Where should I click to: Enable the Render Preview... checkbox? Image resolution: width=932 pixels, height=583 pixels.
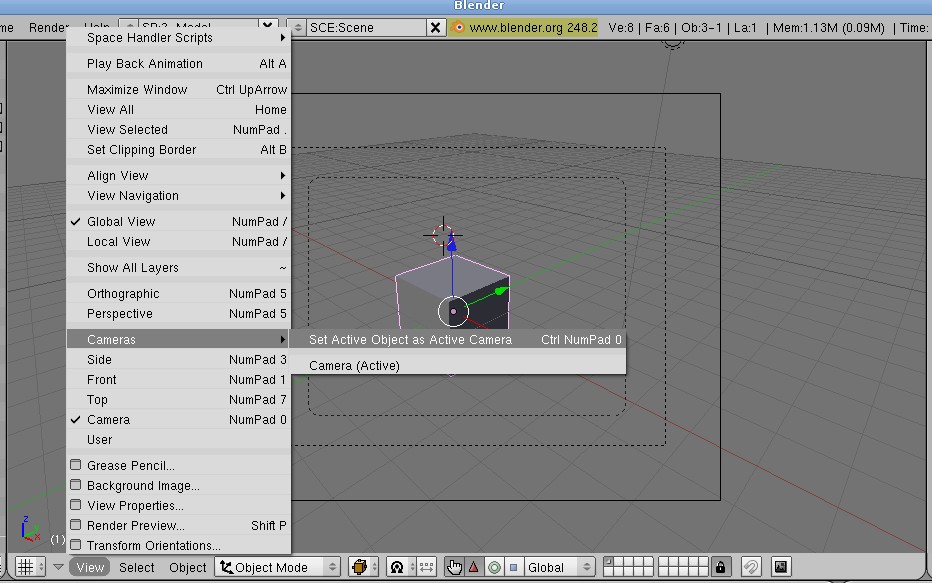(x=75, y=525)
